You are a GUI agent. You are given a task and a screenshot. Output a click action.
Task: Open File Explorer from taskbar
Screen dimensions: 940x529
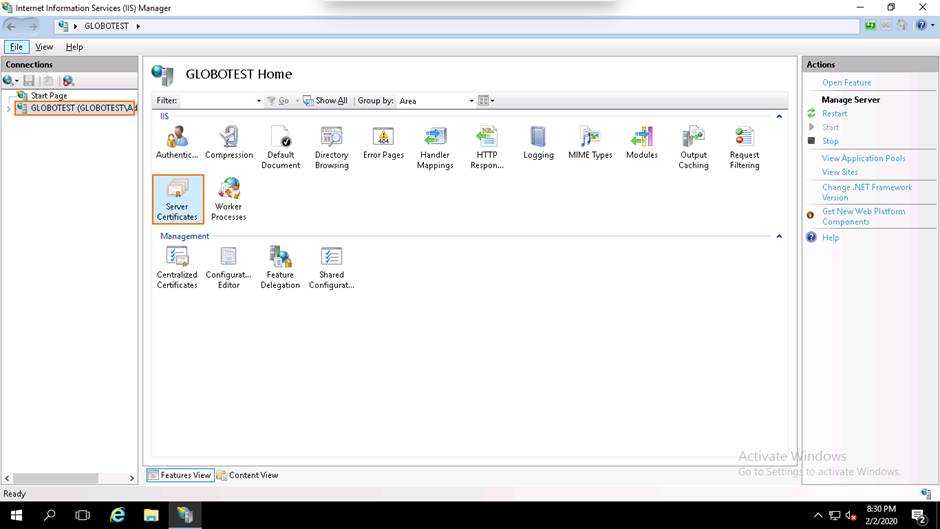(151, 515)
